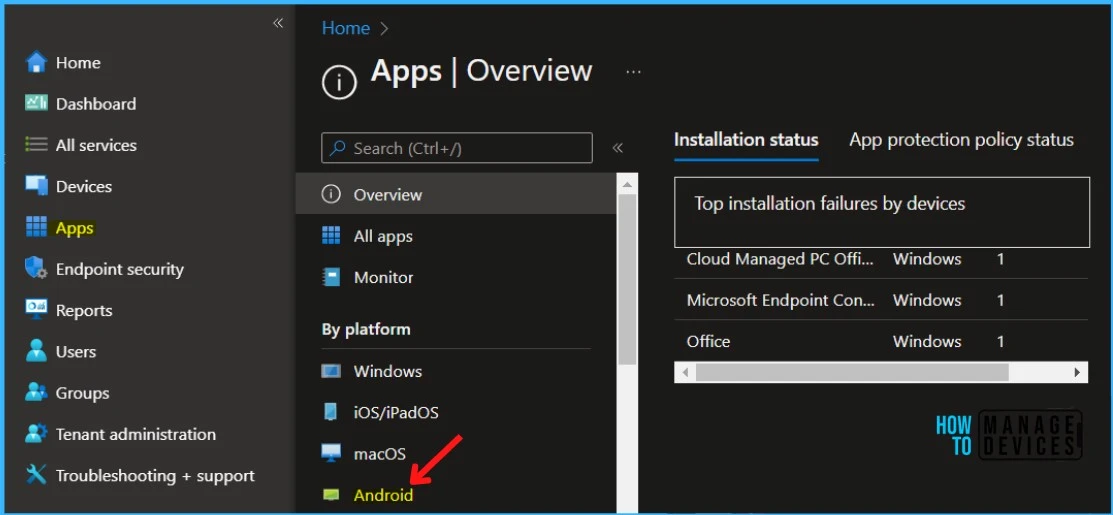Click the Overview info icon in the Apps menu
1113x515 pixels.
(331, 194)
